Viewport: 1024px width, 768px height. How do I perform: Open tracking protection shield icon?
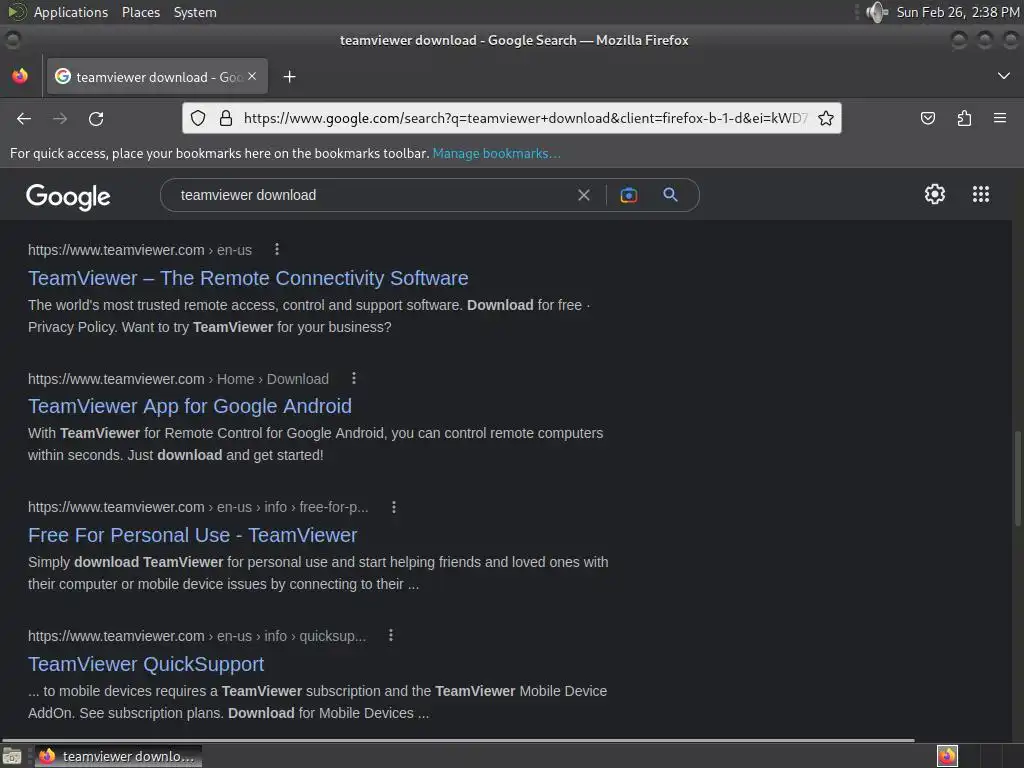[198, 118]
